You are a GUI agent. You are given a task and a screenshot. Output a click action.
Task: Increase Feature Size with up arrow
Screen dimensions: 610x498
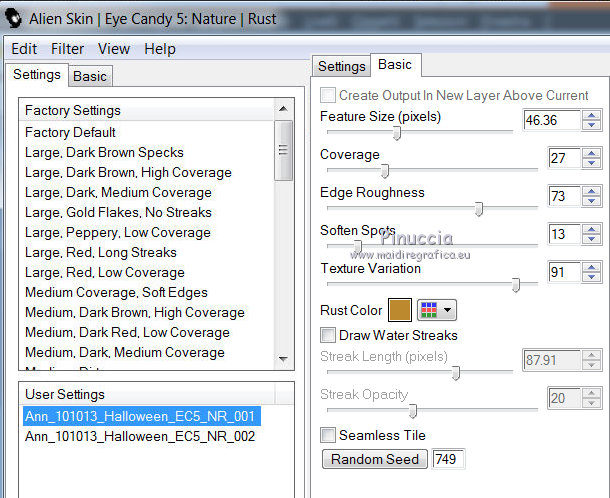coord(591,116)
